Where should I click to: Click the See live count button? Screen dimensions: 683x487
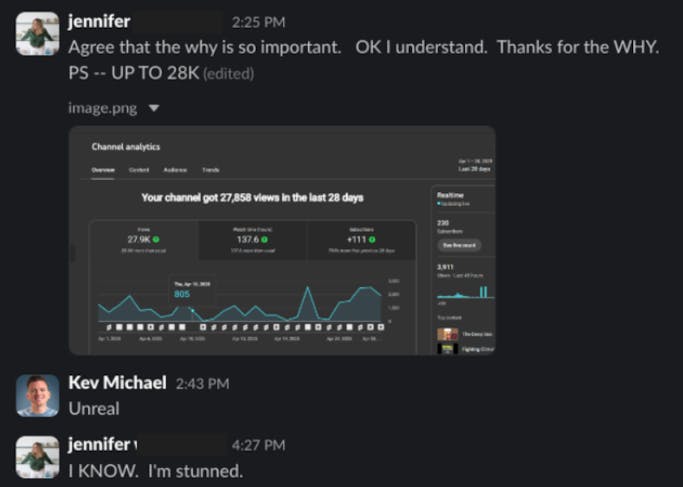(x=459, y=245)
